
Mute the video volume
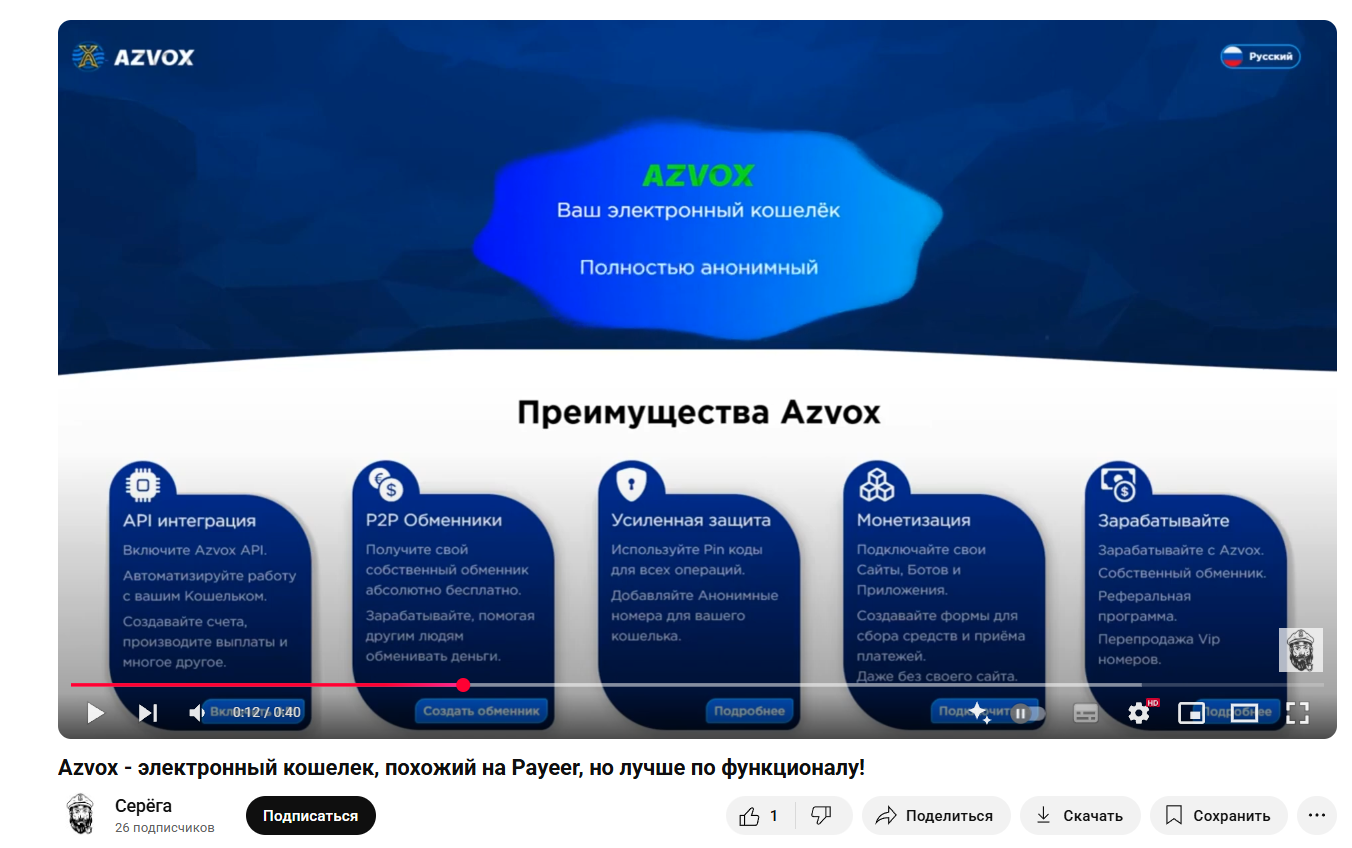click(197, 712)
